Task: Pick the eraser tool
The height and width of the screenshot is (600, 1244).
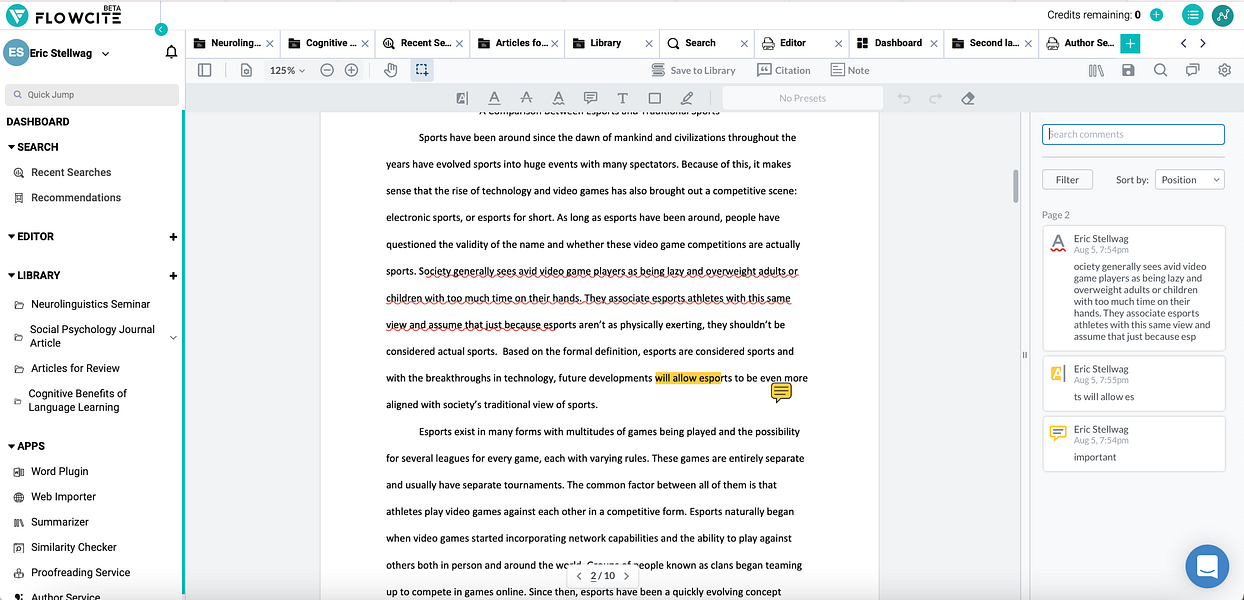Action: coord(967,98)
